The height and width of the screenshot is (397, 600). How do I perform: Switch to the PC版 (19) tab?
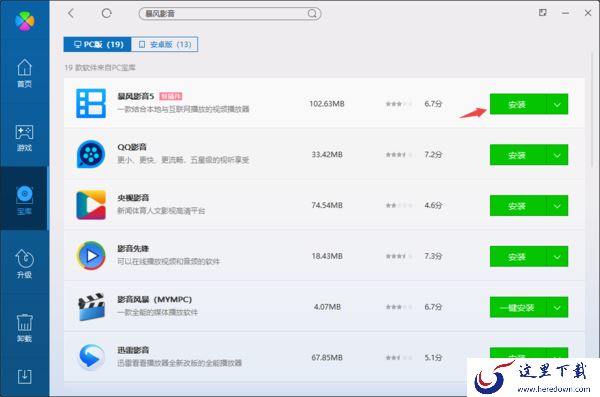click(x=98, y=44)
